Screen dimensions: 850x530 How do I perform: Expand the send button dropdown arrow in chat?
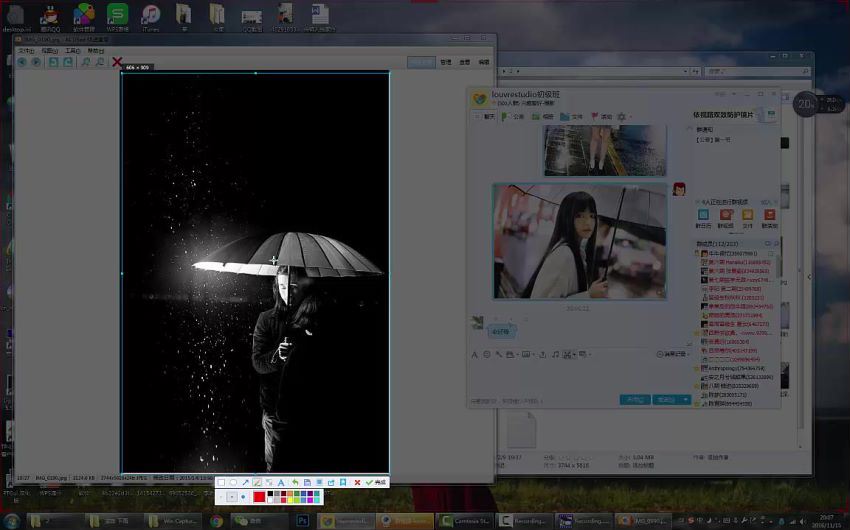[686, 400]
